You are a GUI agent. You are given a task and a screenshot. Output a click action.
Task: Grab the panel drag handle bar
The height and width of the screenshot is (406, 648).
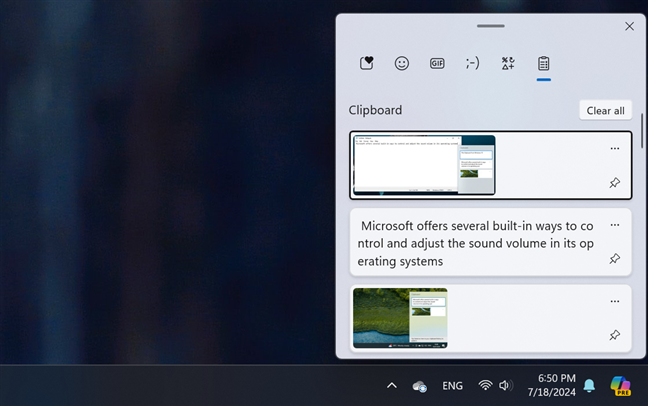(491, 26)
